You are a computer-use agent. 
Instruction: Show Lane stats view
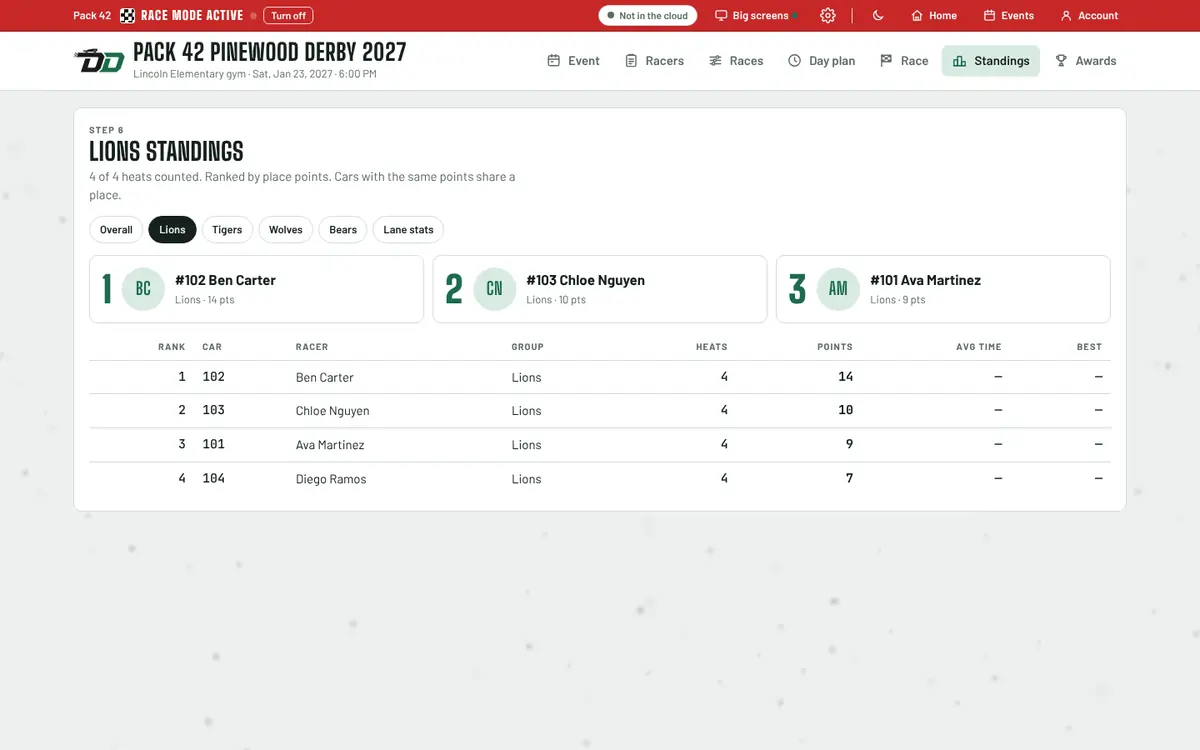click(x=408, y=230)
